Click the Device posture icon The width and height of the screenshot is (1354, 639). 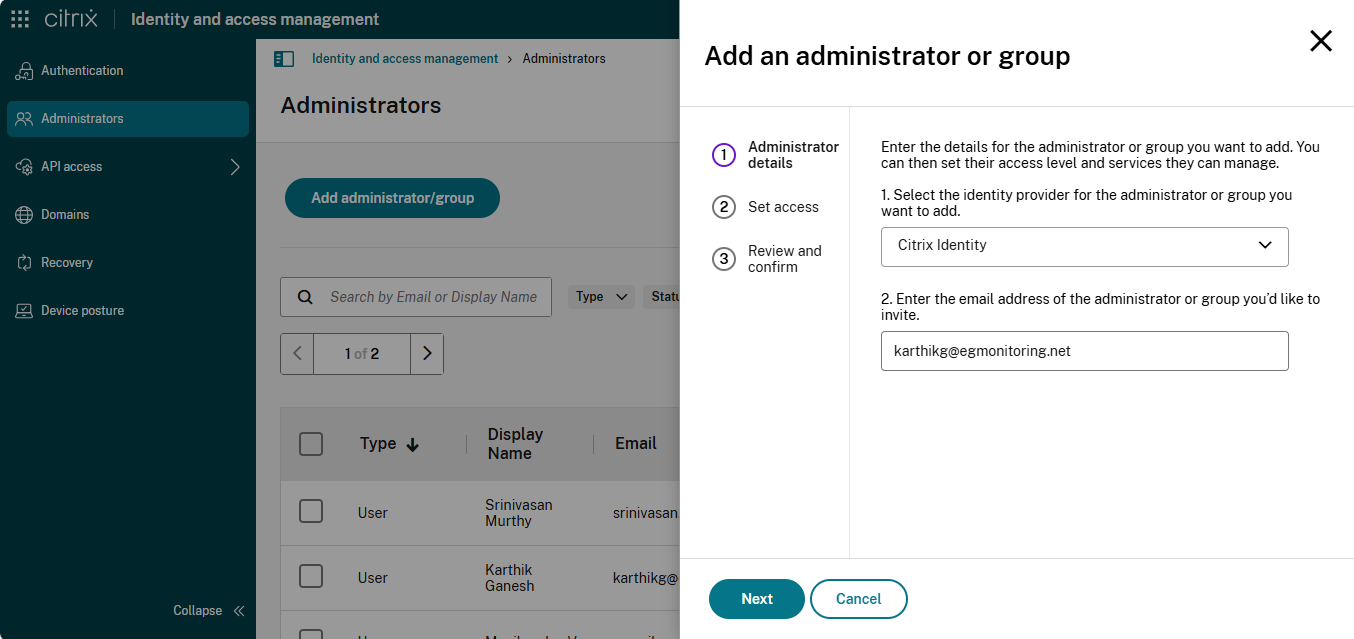coord(24,311)
